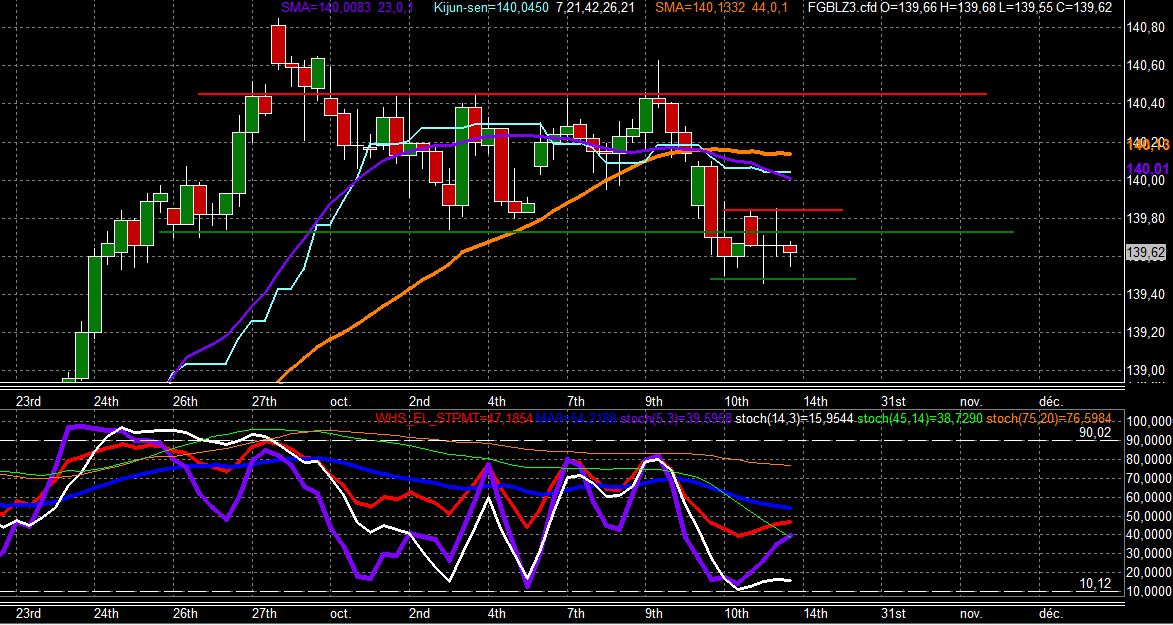Click the oct. label on main chart axis
The height and width of the screenshot is (625, 1173).
340,401
